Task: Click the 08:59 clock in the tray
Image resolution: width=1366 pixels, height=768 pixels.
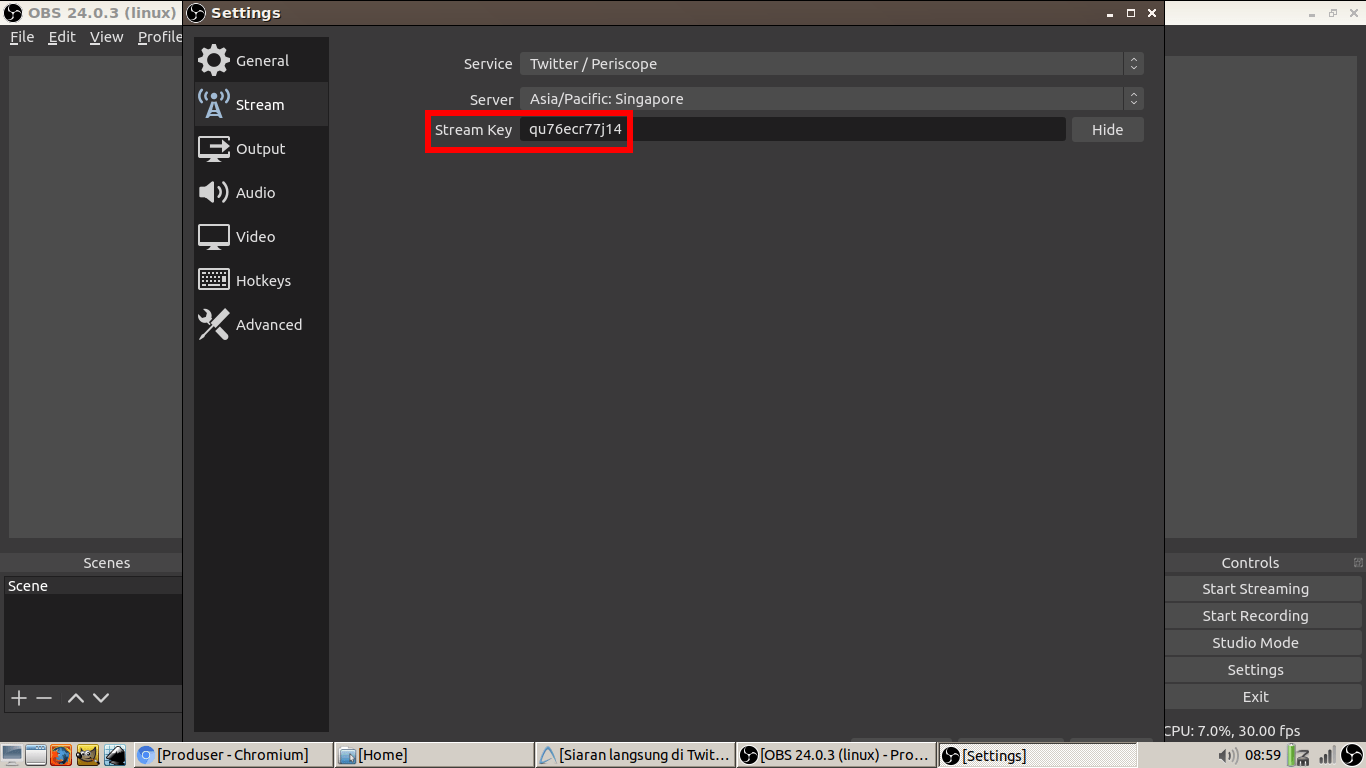Action: coord(1263,755)
